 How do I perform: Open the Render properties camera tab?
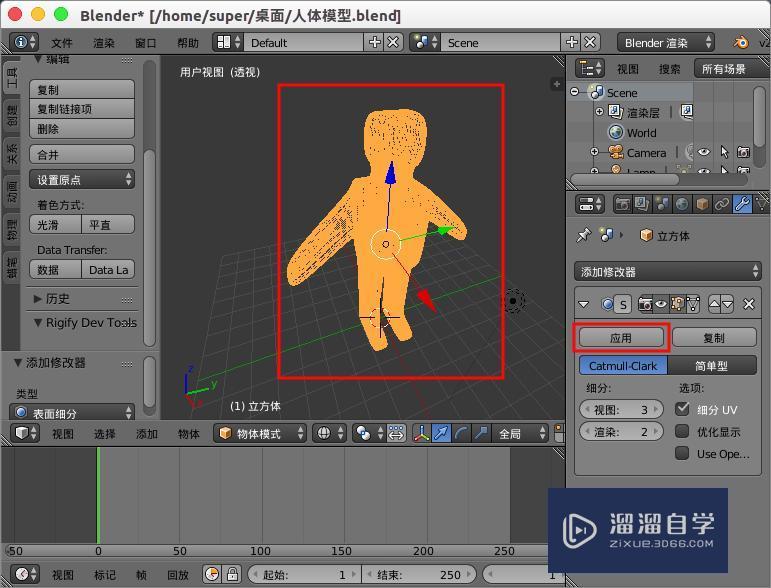coord(623,204)
